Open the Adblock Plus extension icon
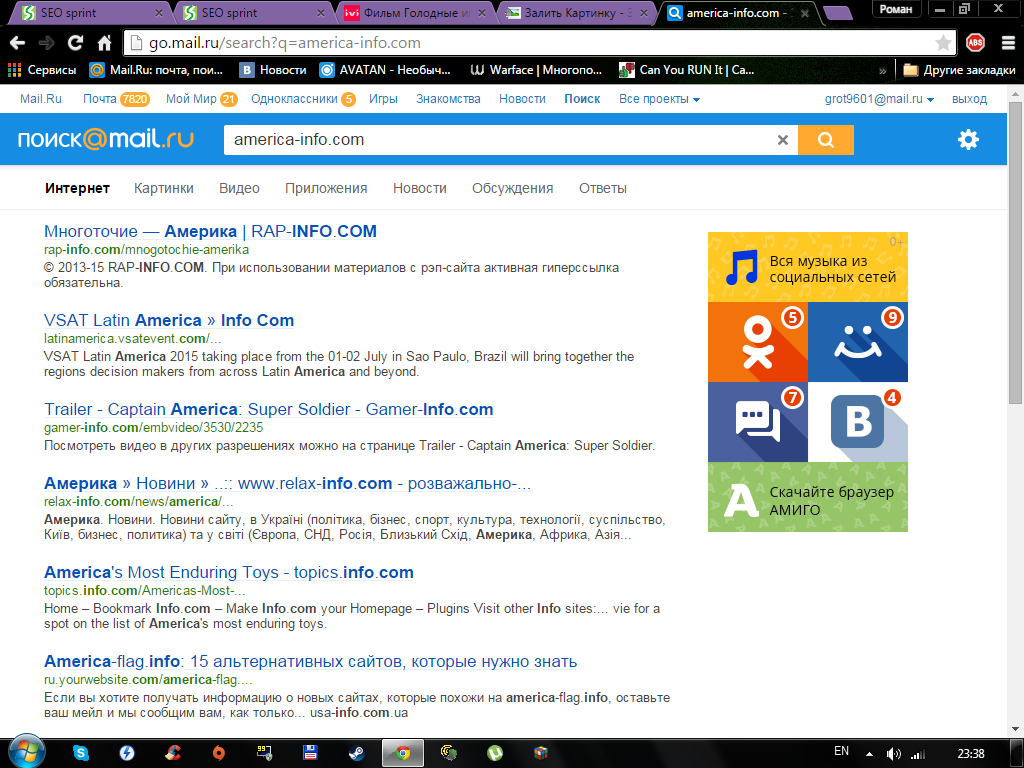This screenshot has height=768, width=1024. pyautogui.click(x=975, y=43)
